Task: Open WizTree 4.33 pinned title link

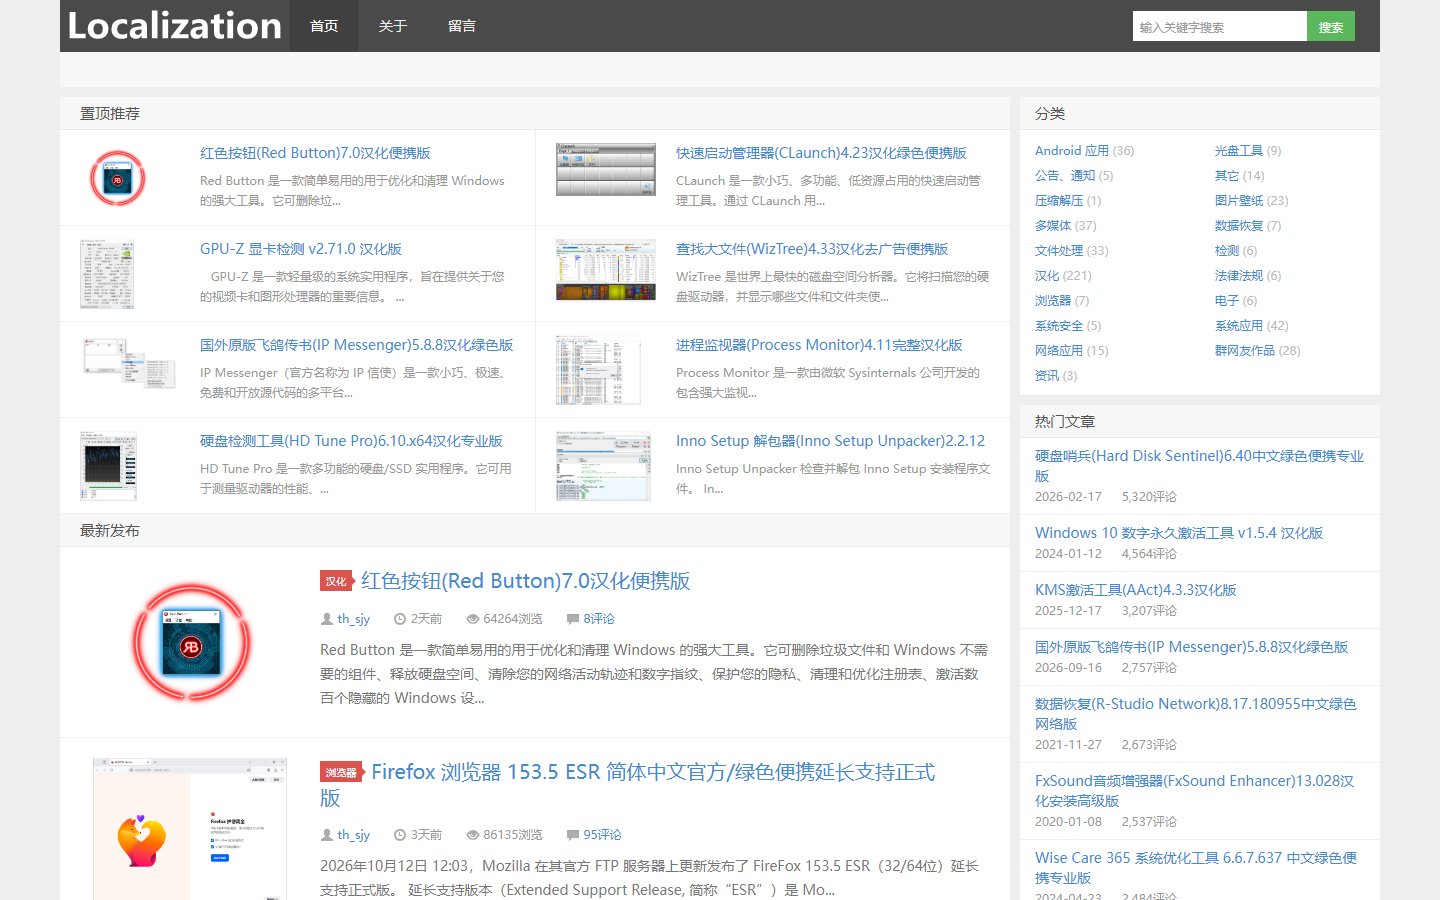Action: pos(812,249)
